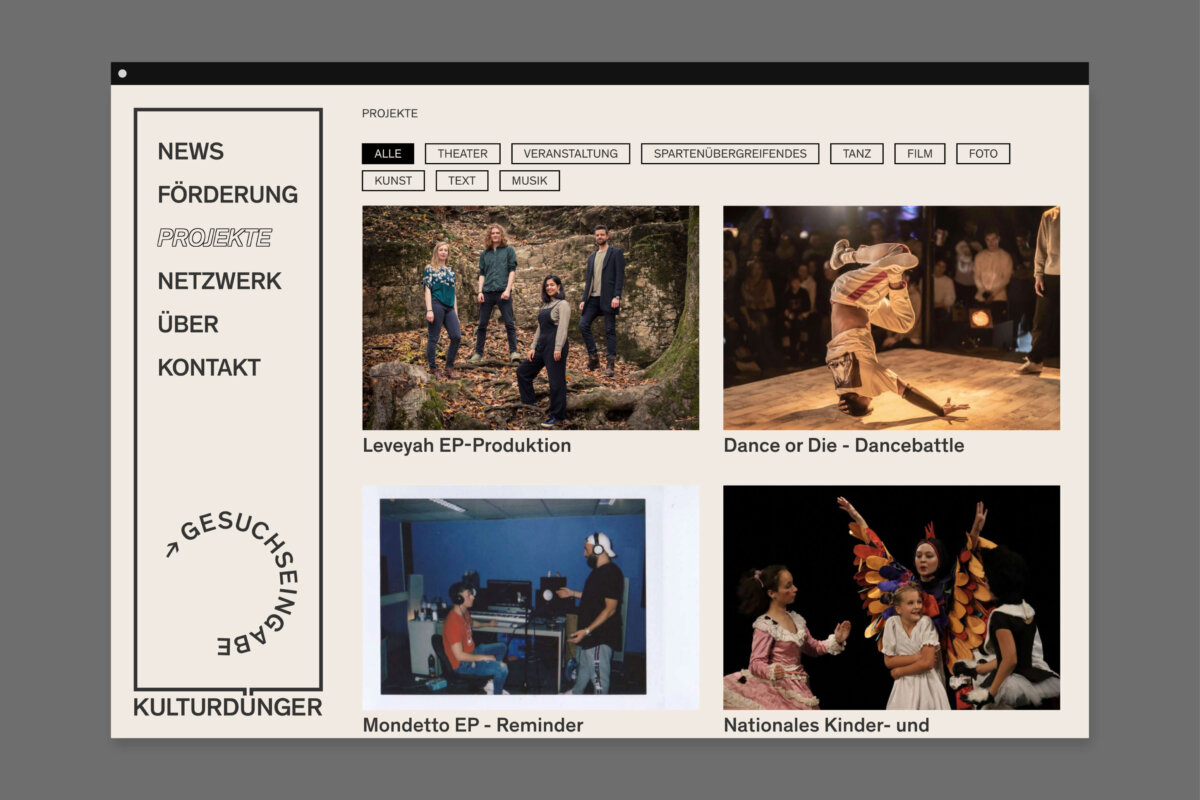Image resolution: width=1200 pixels, height=800 pixels.
Task: Go to the FÖRDERUNG page
Action: [x=228, y=194]
